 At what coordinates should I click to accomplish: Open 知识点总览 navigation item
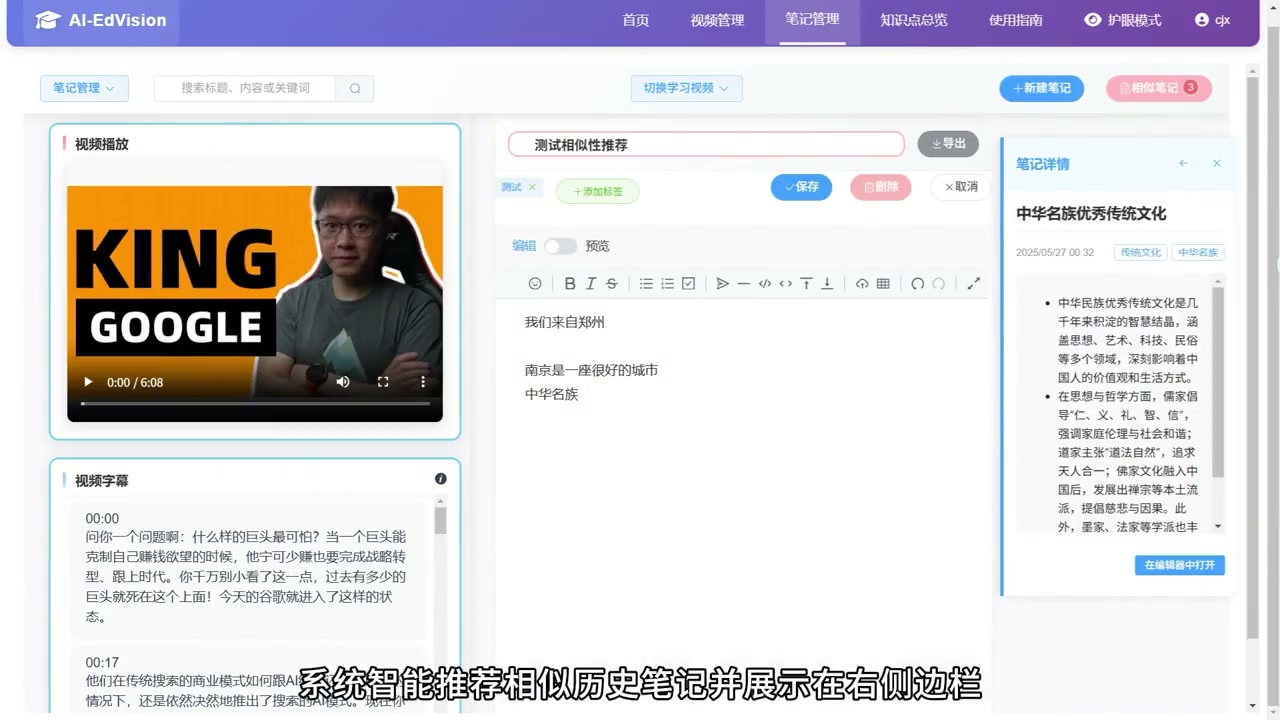914,20
